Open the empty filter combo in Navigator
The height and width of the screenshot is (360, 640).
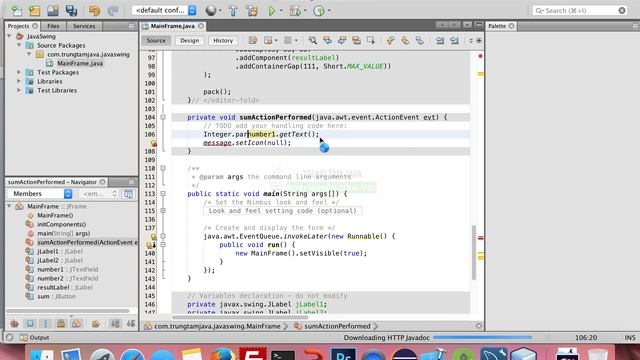pos(98,193)
